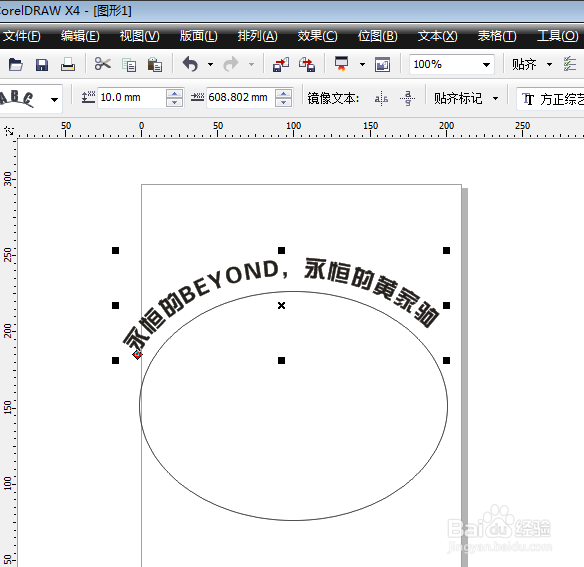The height and width of the screenshot is (567, 584).
Task: Click the red text-on-path offset glyph
Action: 137,354
